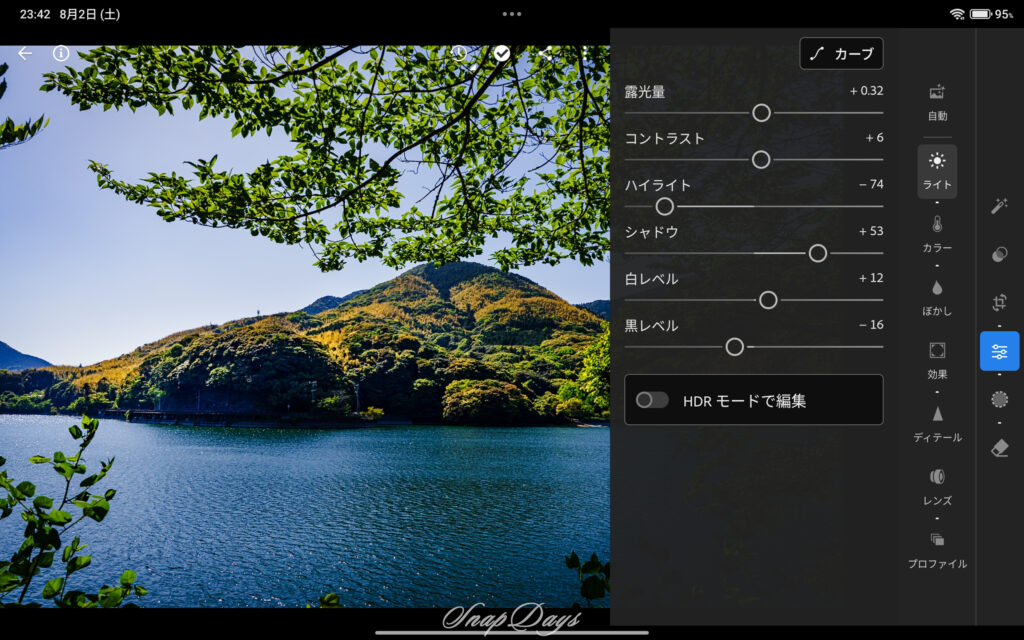The width and height of the screenshot is (1024, 640).
Task: Open the カーブ (Curve) editor
Action: 841,53
